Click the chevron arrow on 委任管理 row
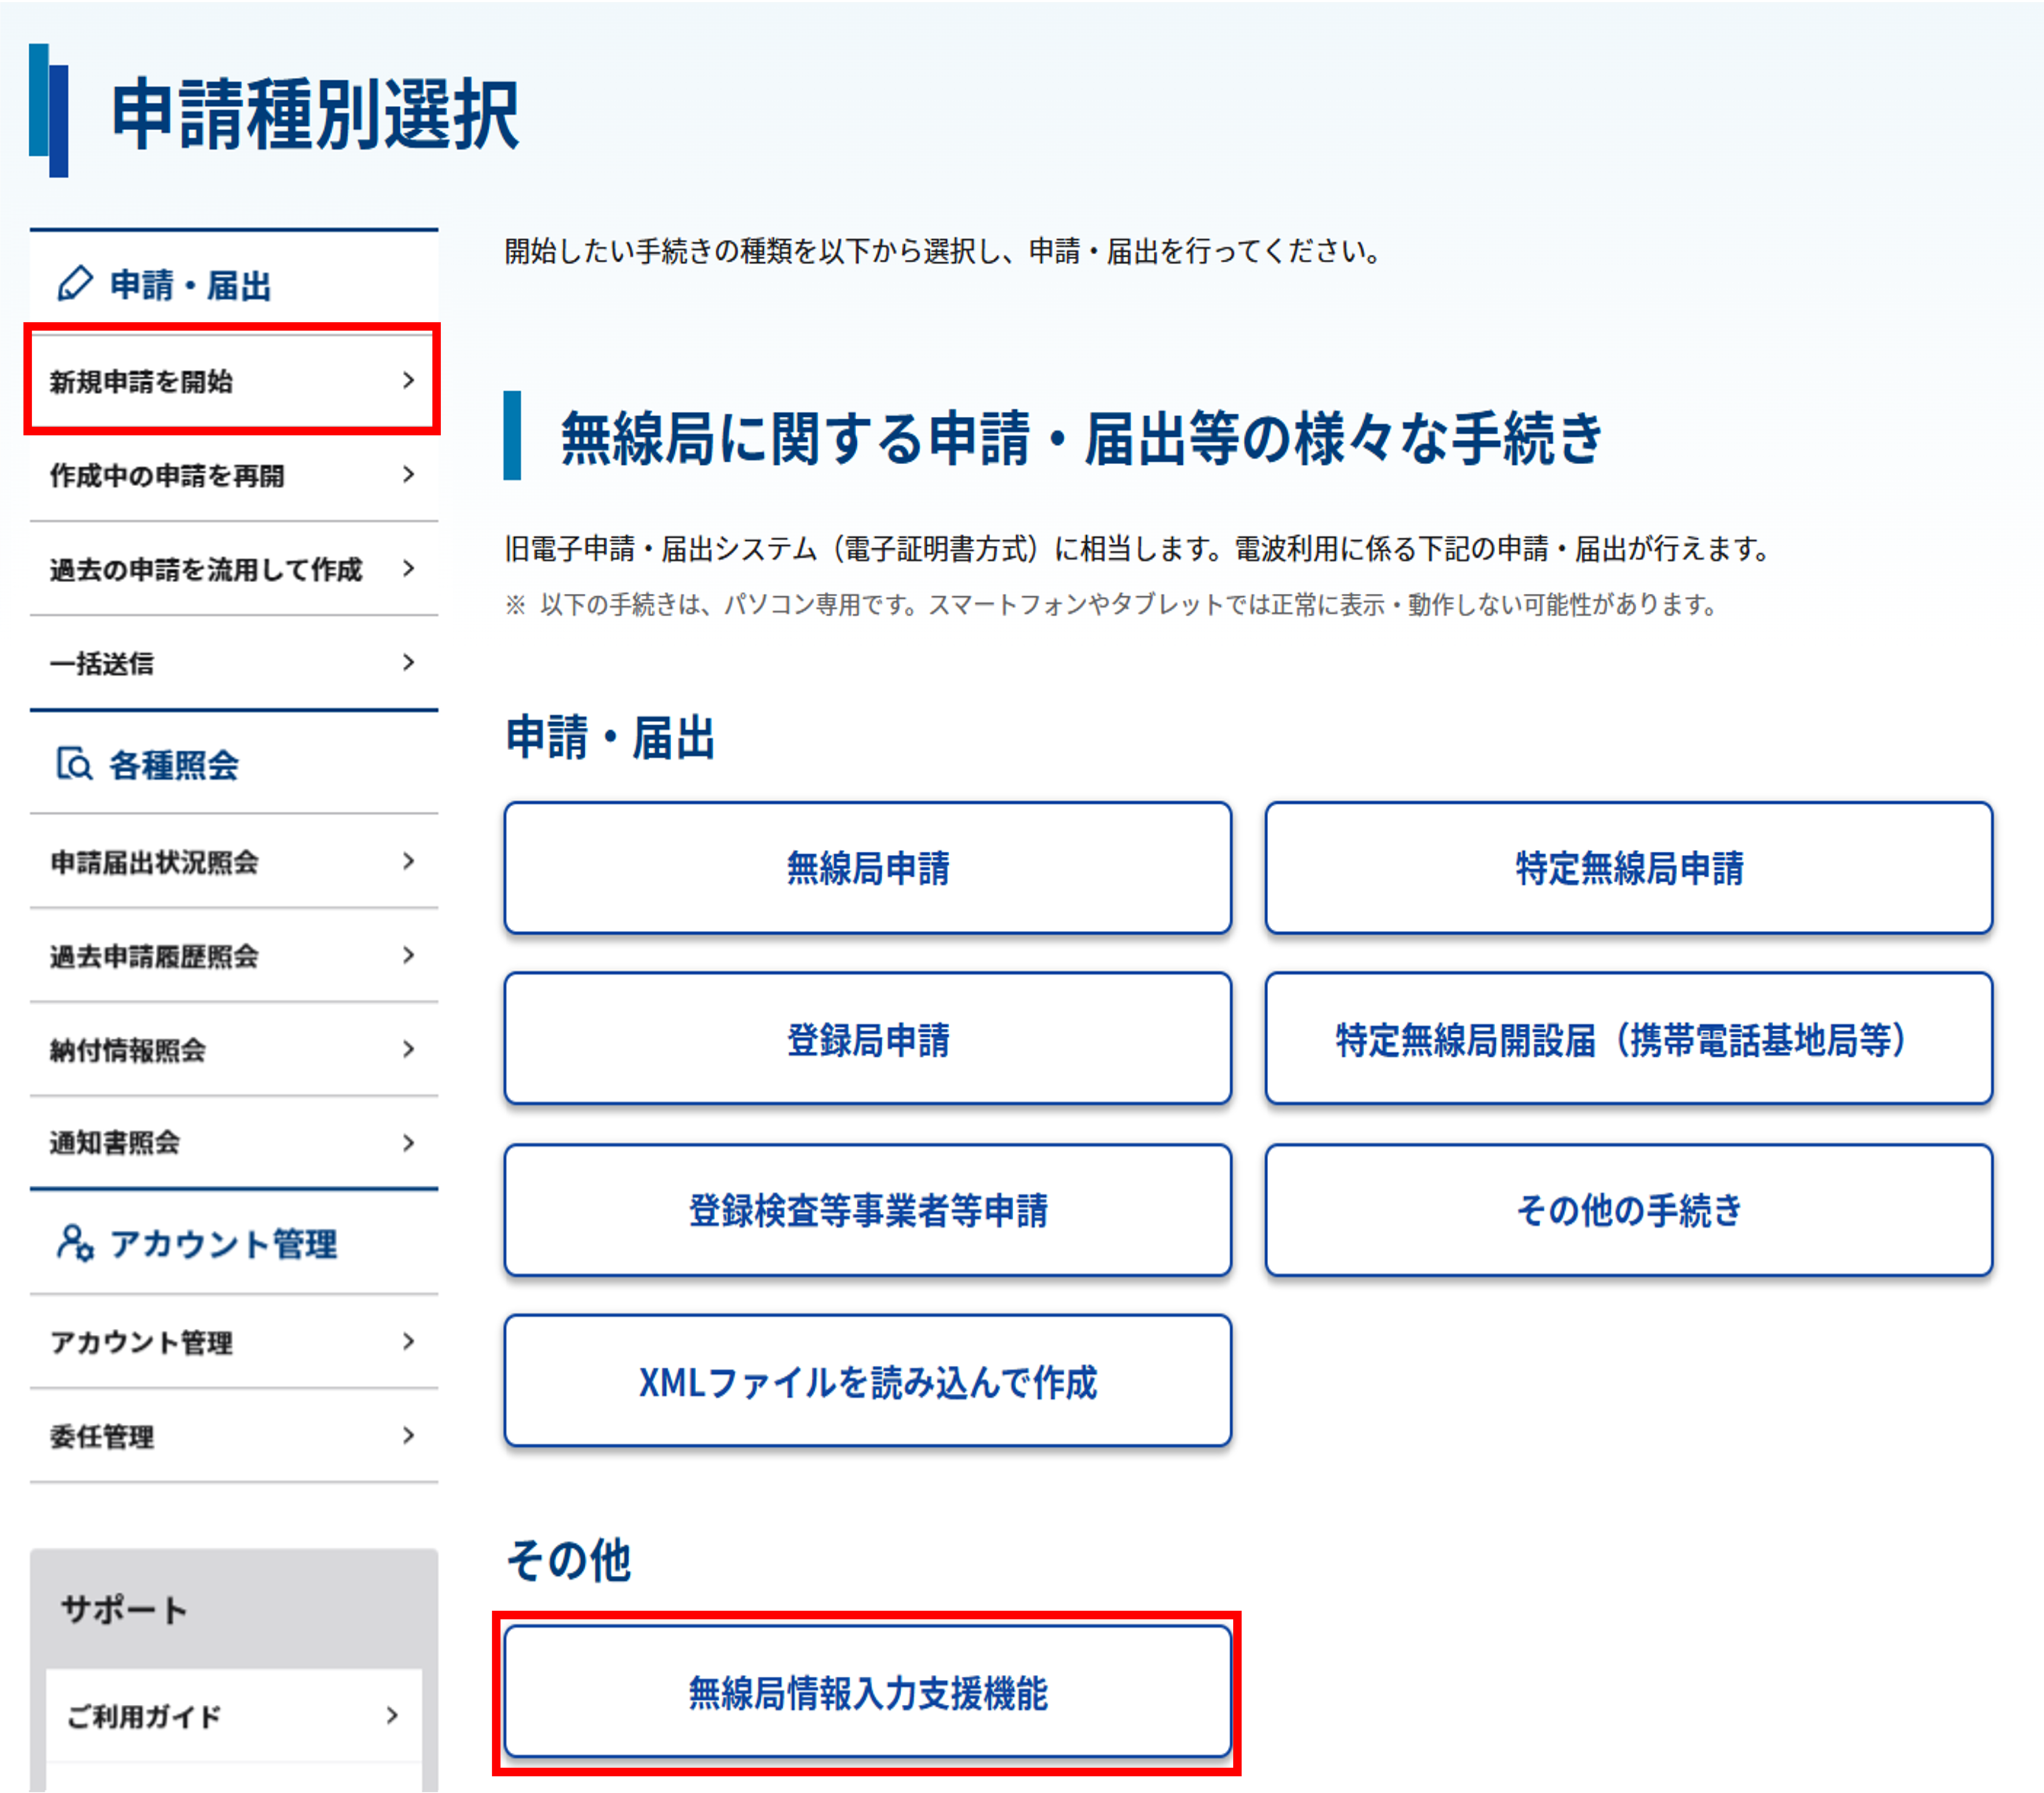The height and width of the screenshot is (1793, 2044). pyautogui.click(x=408, y=1436)
